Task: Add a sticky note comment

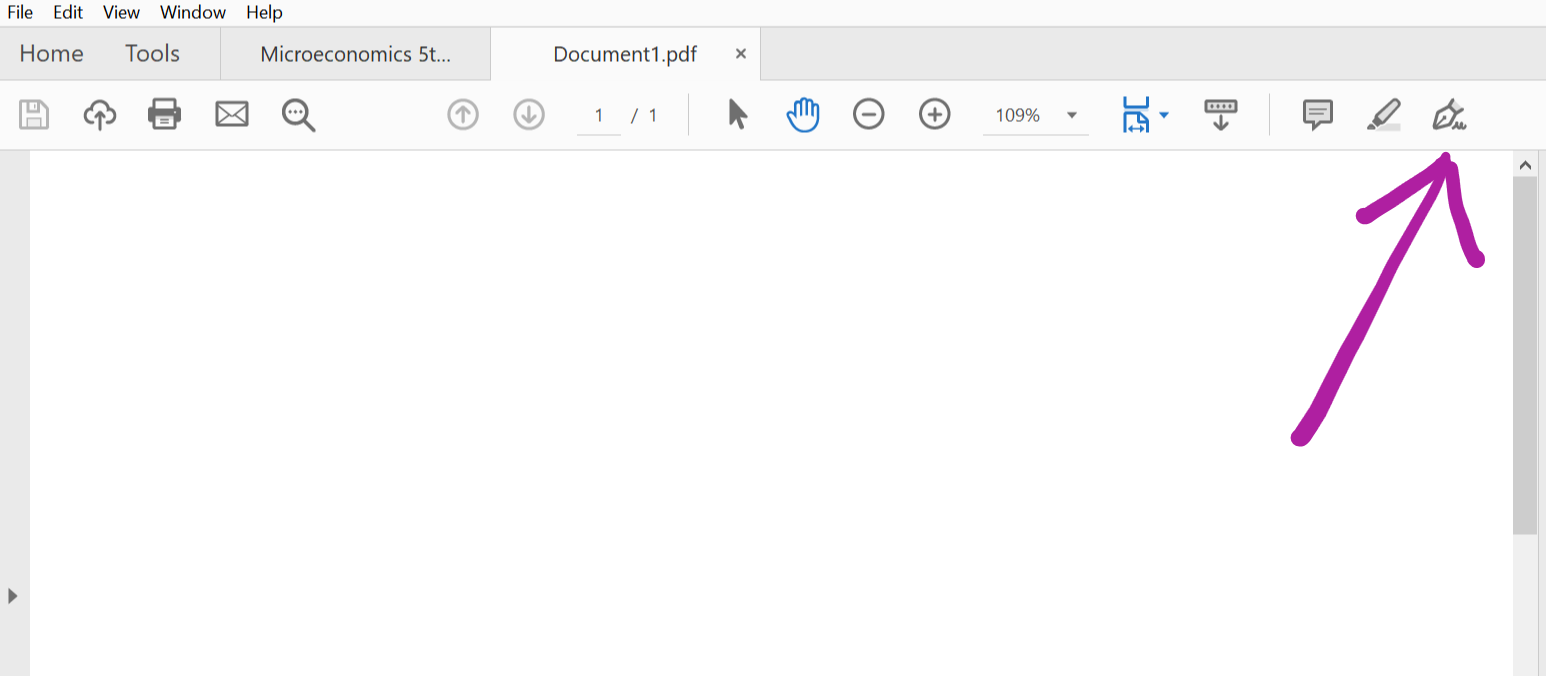Action: point(1318,114)
